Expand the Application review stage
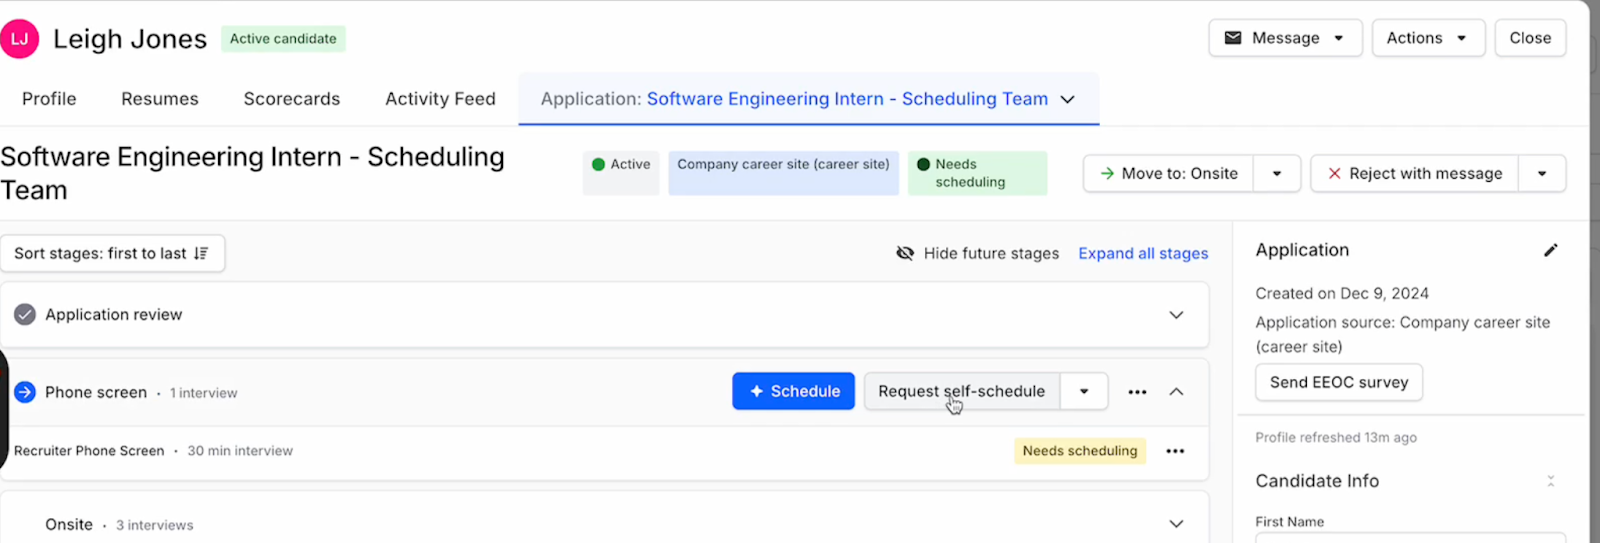 pos(1176,315)
